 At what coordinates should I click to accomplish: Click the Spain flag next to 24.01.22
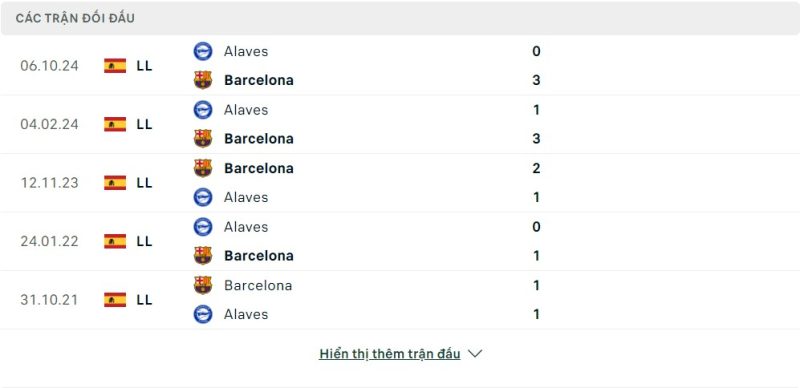point(115,241)
